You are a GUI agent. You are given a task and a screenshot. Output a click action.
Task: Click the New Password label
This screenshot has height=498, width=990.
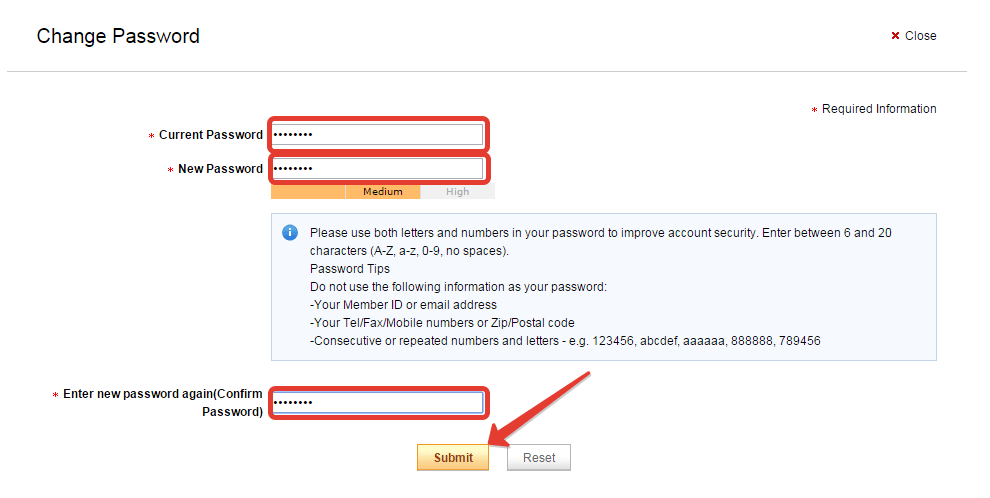pos(220,169)
